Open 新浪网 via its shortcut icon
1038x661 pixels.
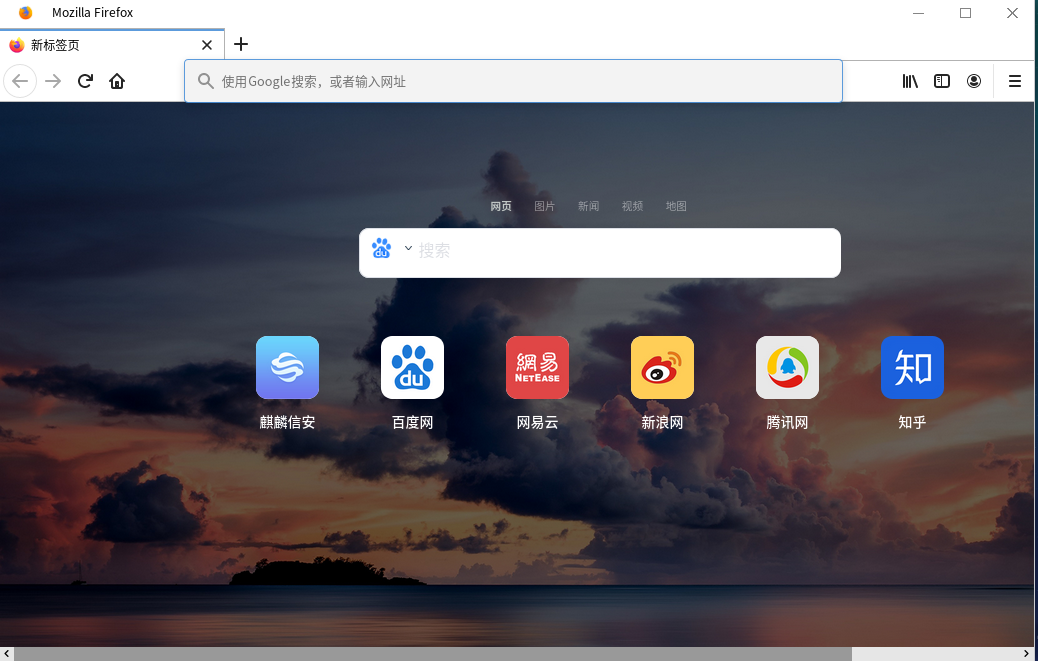(x=662, y=367)
